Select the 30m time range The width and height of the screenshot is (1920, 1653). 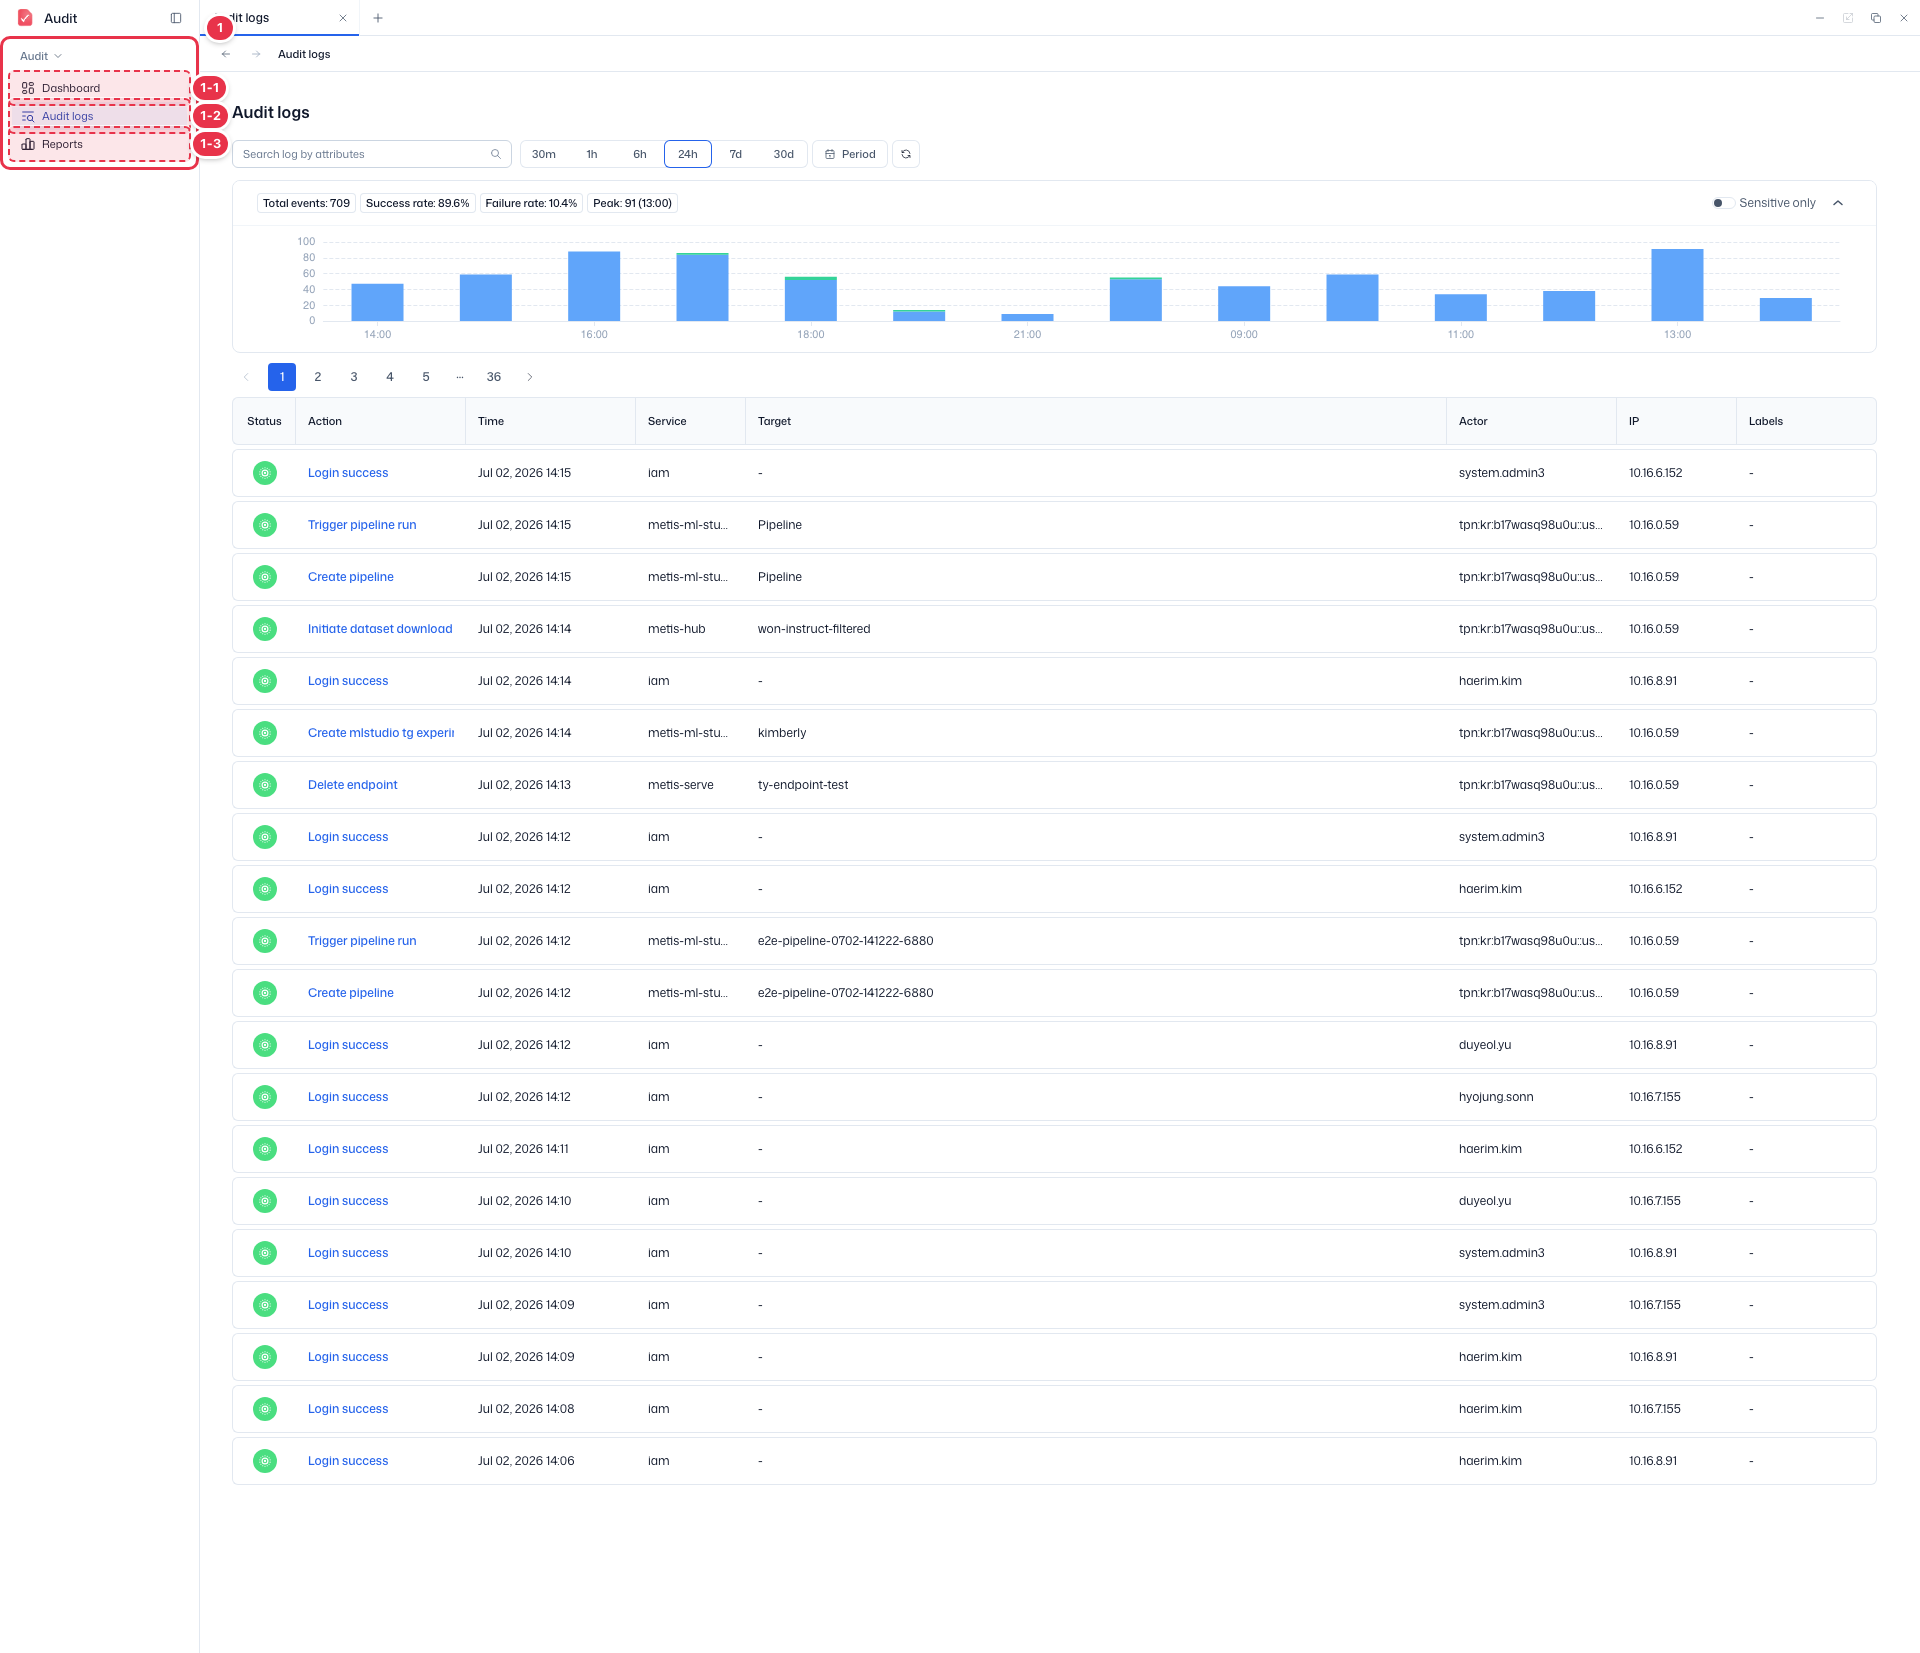point(544,154)
